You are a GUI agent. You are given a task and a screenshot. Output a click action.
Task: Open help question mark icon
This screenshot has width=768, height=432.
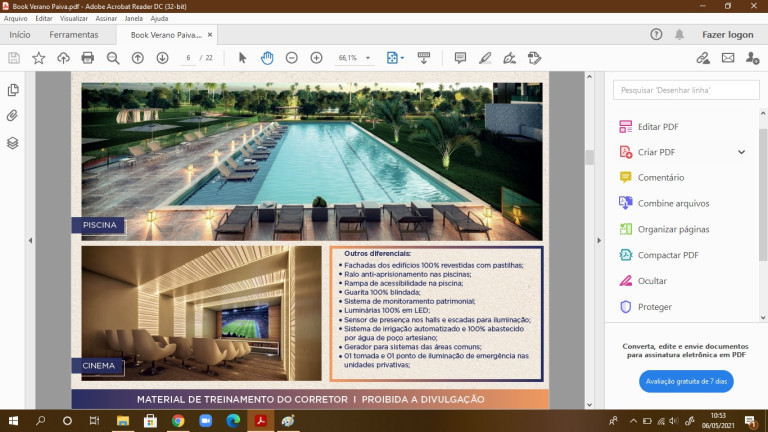[x=656, y=34]
